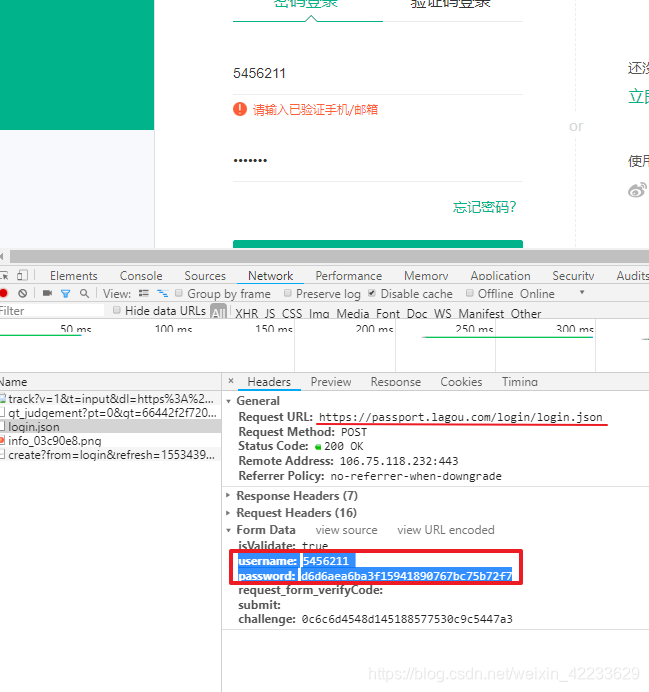Image resolution: width=649 pixels, height=692 pixels.
Task: Click the 忘记密码? forgot password link
Action: [484, 207]
